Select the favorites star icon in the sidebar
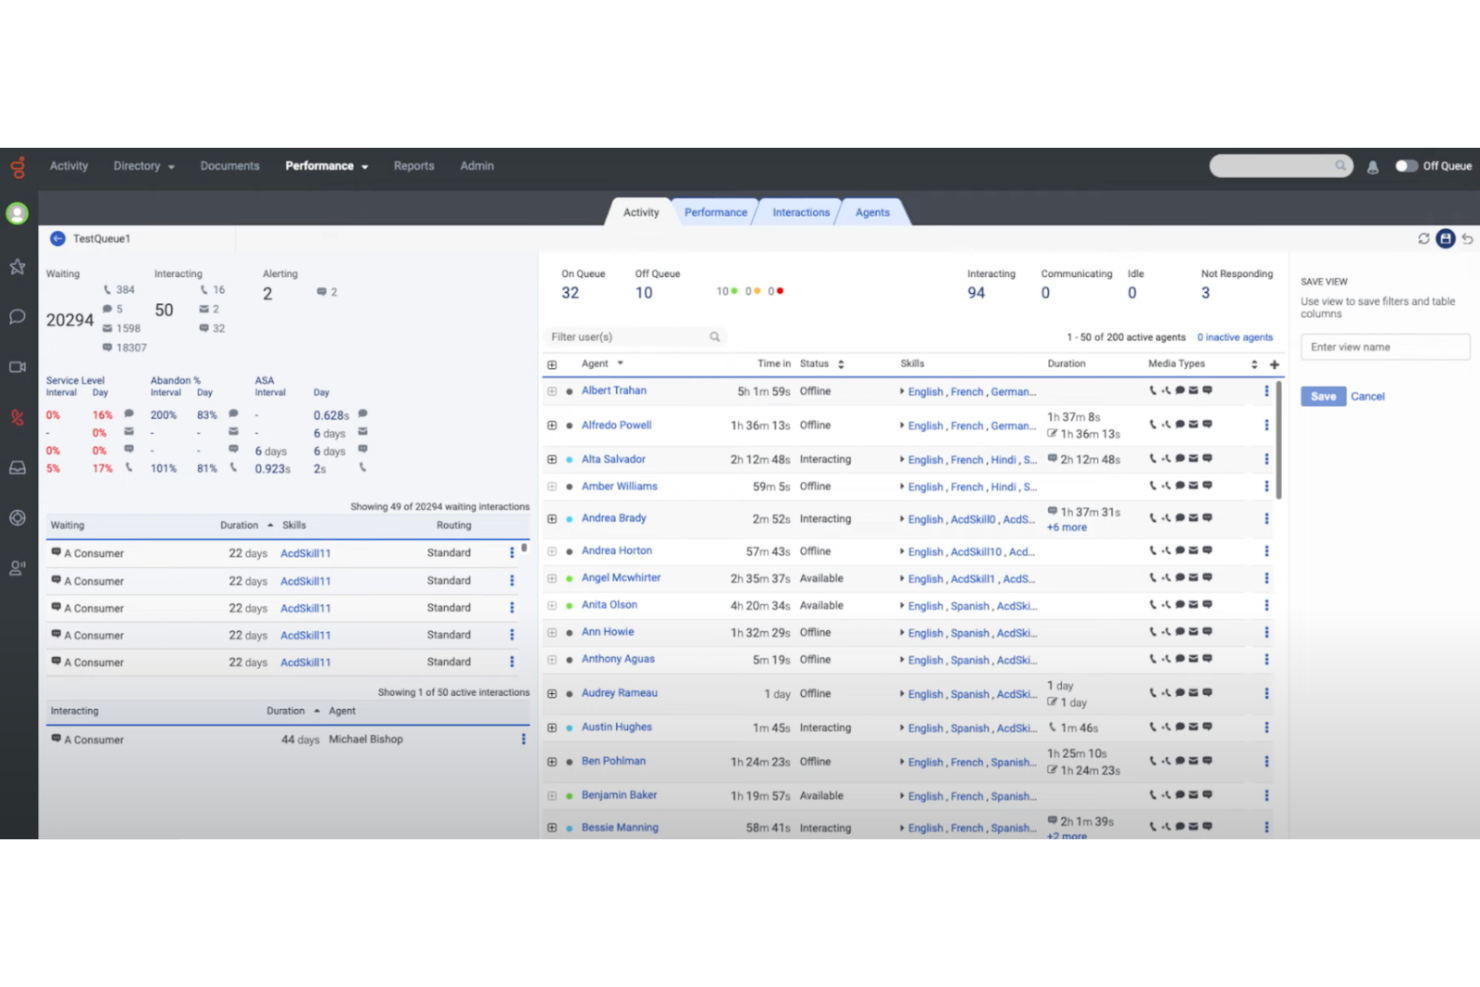 coord(16,265)
